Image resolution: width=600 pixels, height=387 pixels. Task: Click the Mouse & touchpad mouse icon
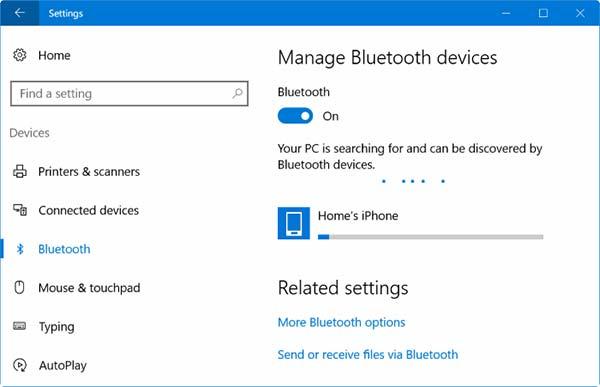tap(19, 287)
